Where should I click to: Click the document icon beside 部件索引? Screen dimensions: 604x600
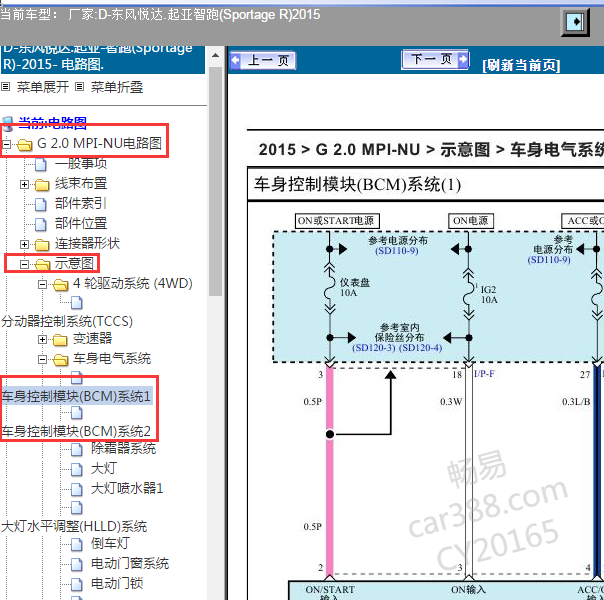(x=41, y=204)
